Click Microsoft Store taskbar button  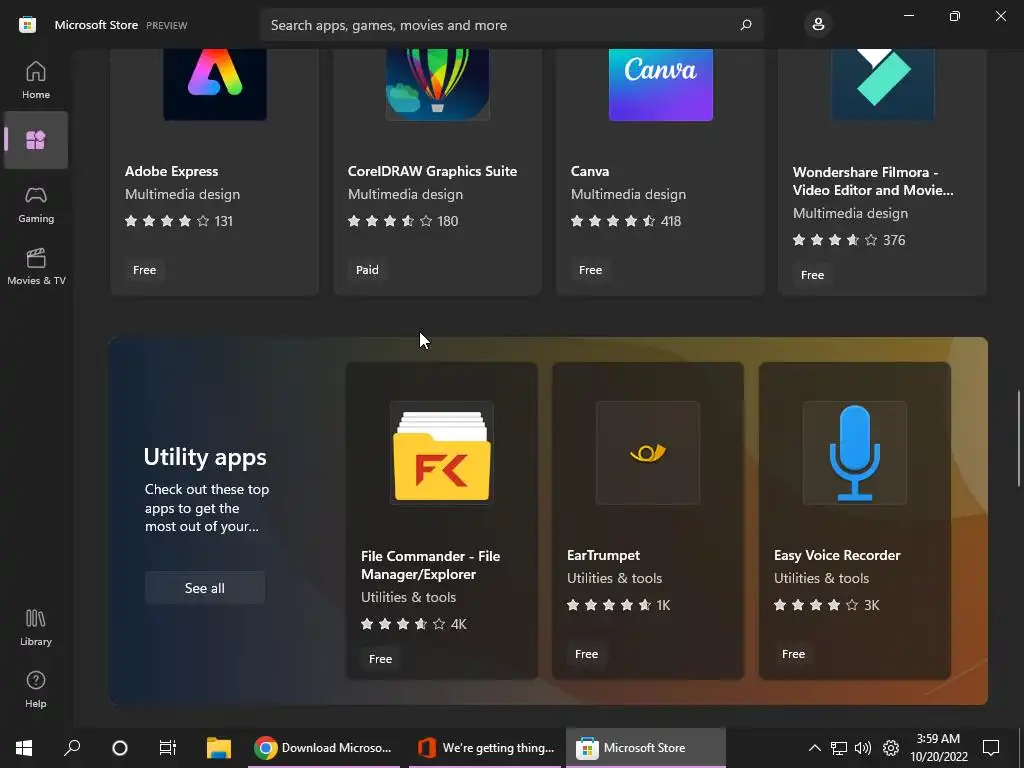click(645, 748)
